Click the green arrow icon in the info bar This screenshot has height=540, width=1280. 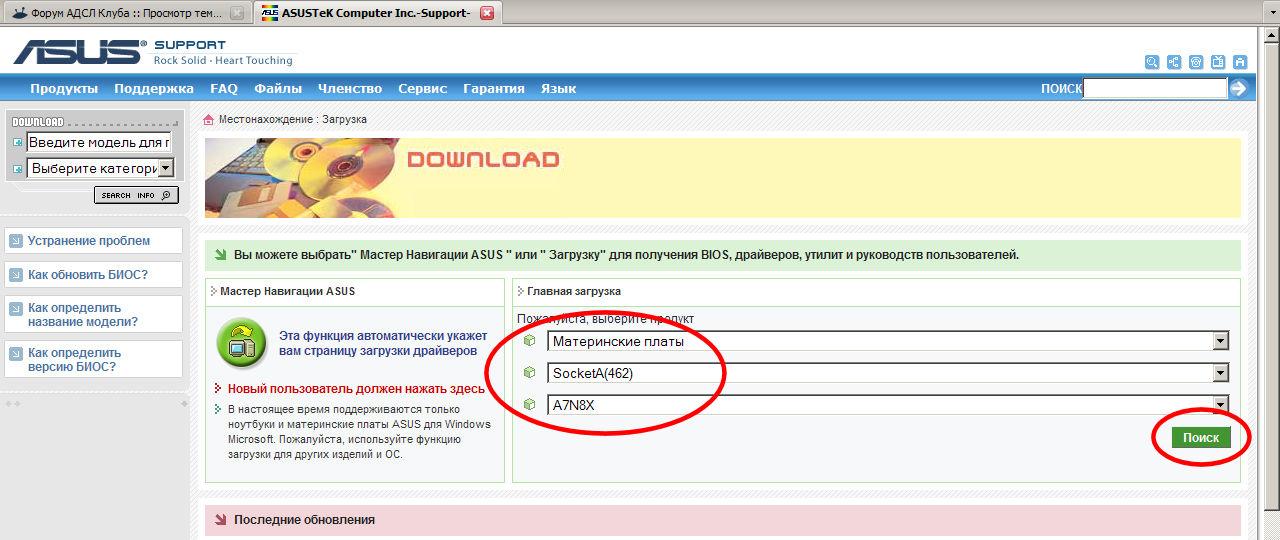tap(220, 255)
